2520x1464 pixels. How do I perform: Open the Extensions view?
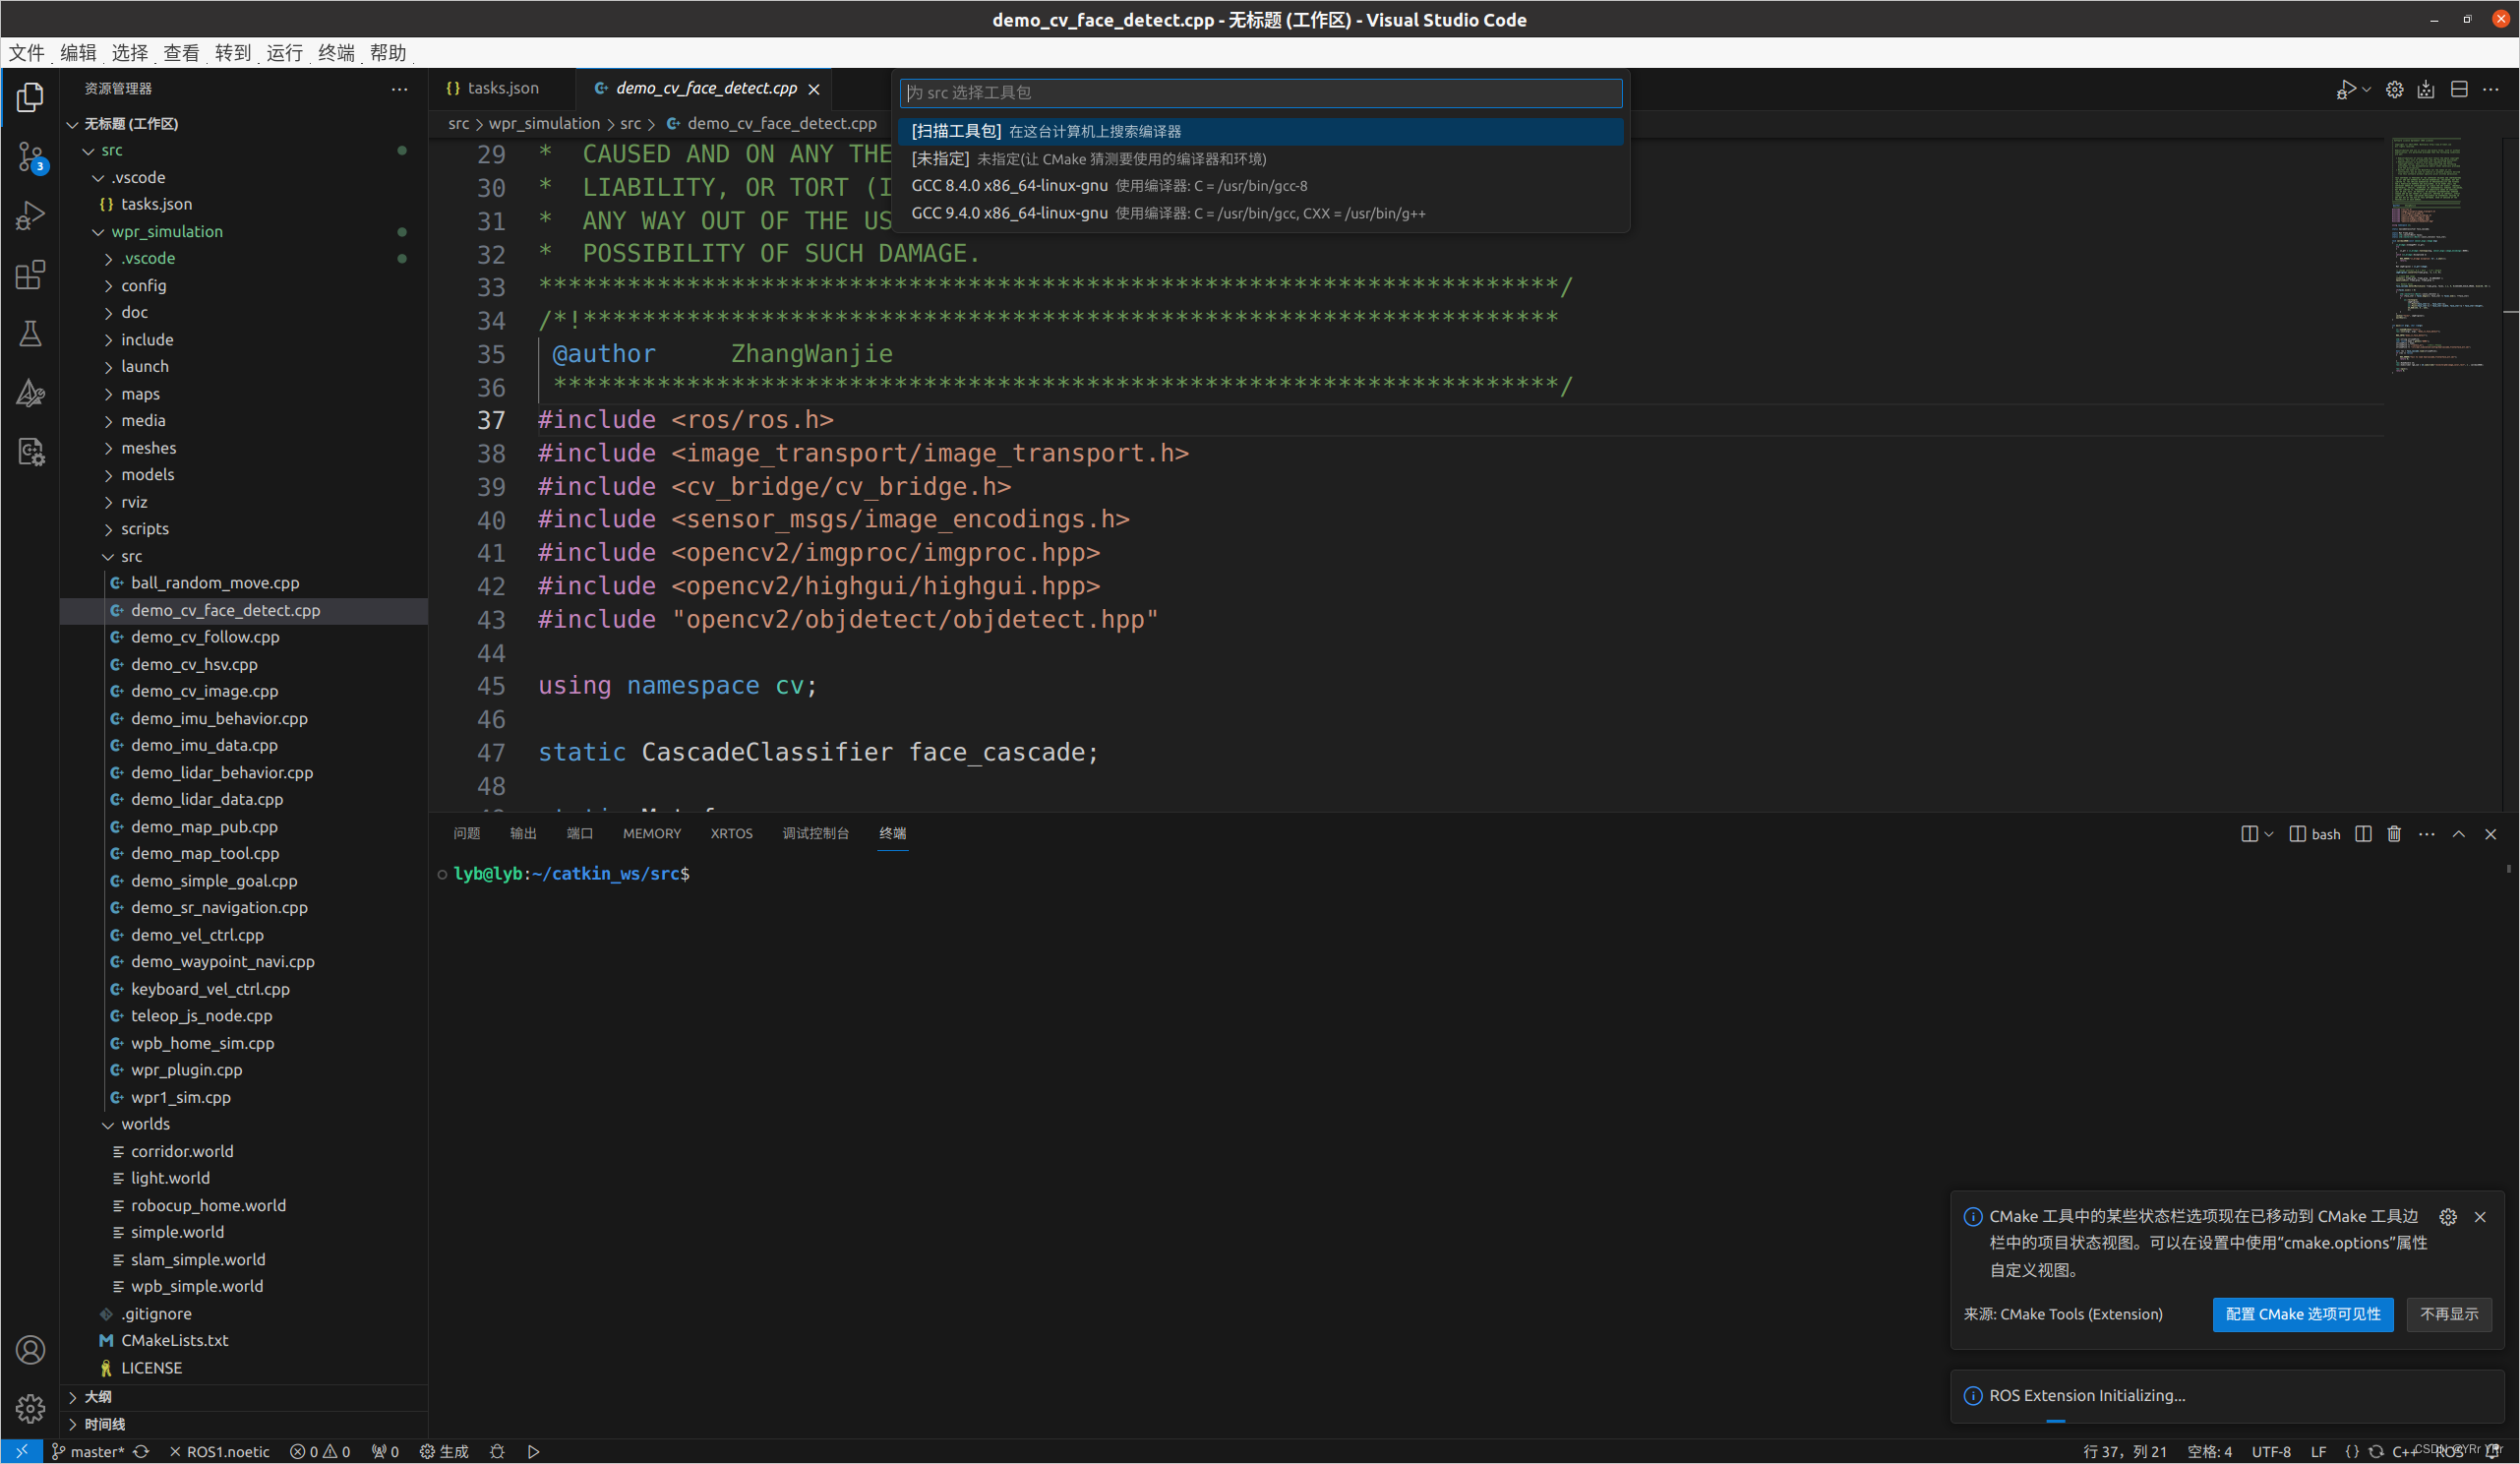pos(30,274)
